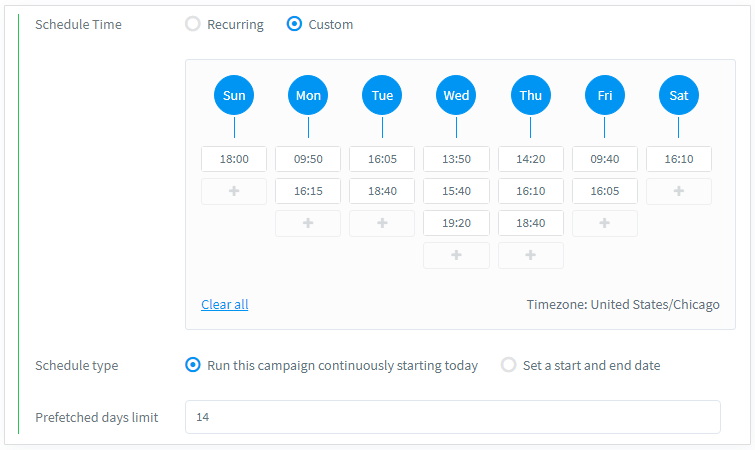Add a time slot under Saturday
This screenshot has height=450, width=755.
click(678, 191)
